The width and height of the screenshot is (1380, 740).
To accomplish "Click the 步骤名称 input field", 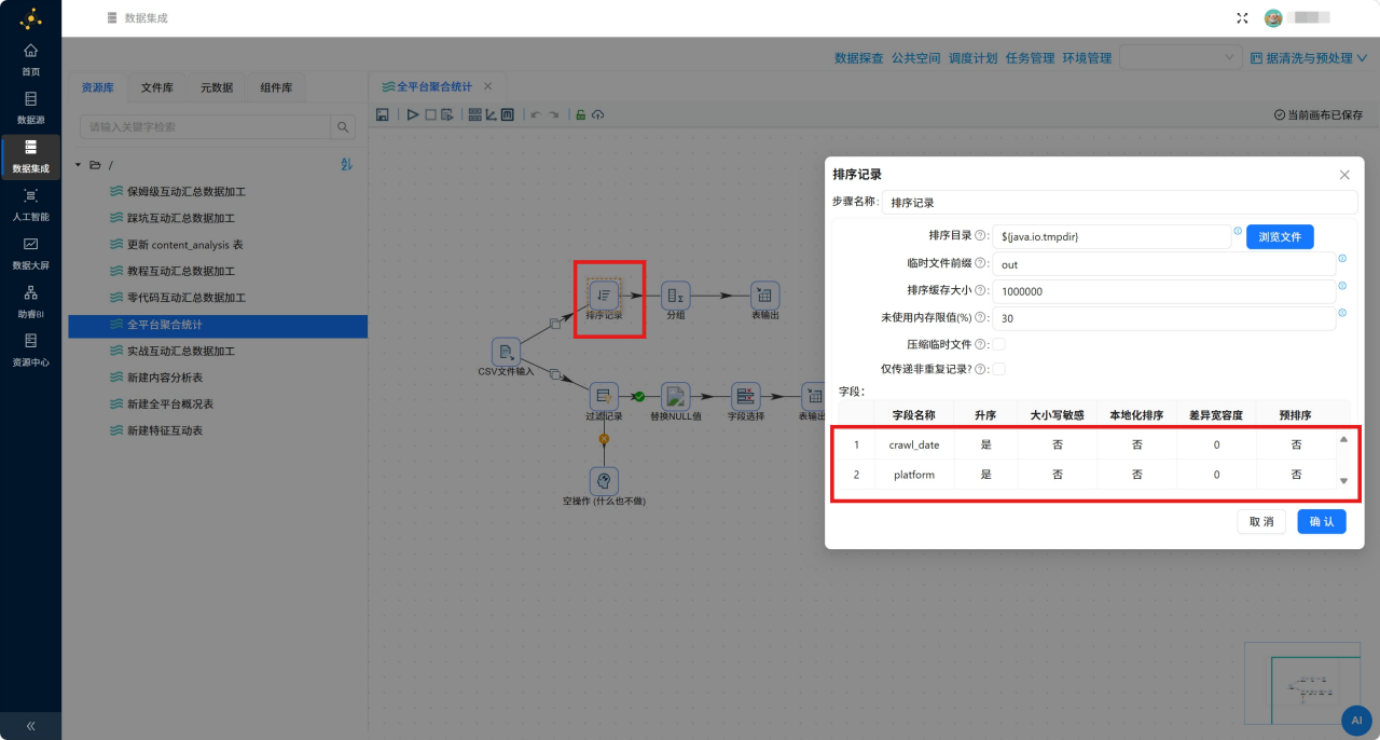I will click(1119, 202).
